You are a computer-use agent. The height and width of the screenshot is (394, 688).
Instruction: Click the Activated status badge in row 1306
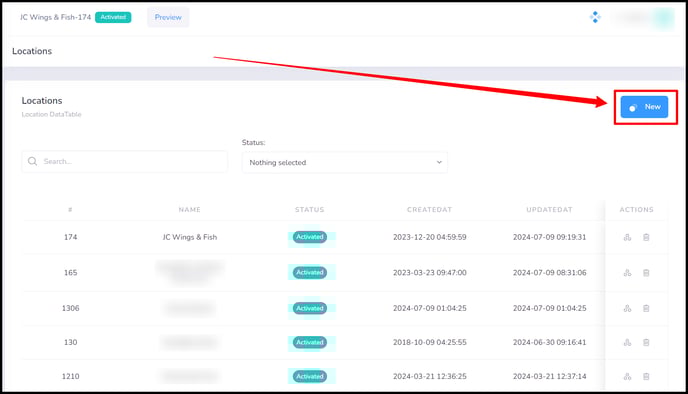[x=310, y=308]
